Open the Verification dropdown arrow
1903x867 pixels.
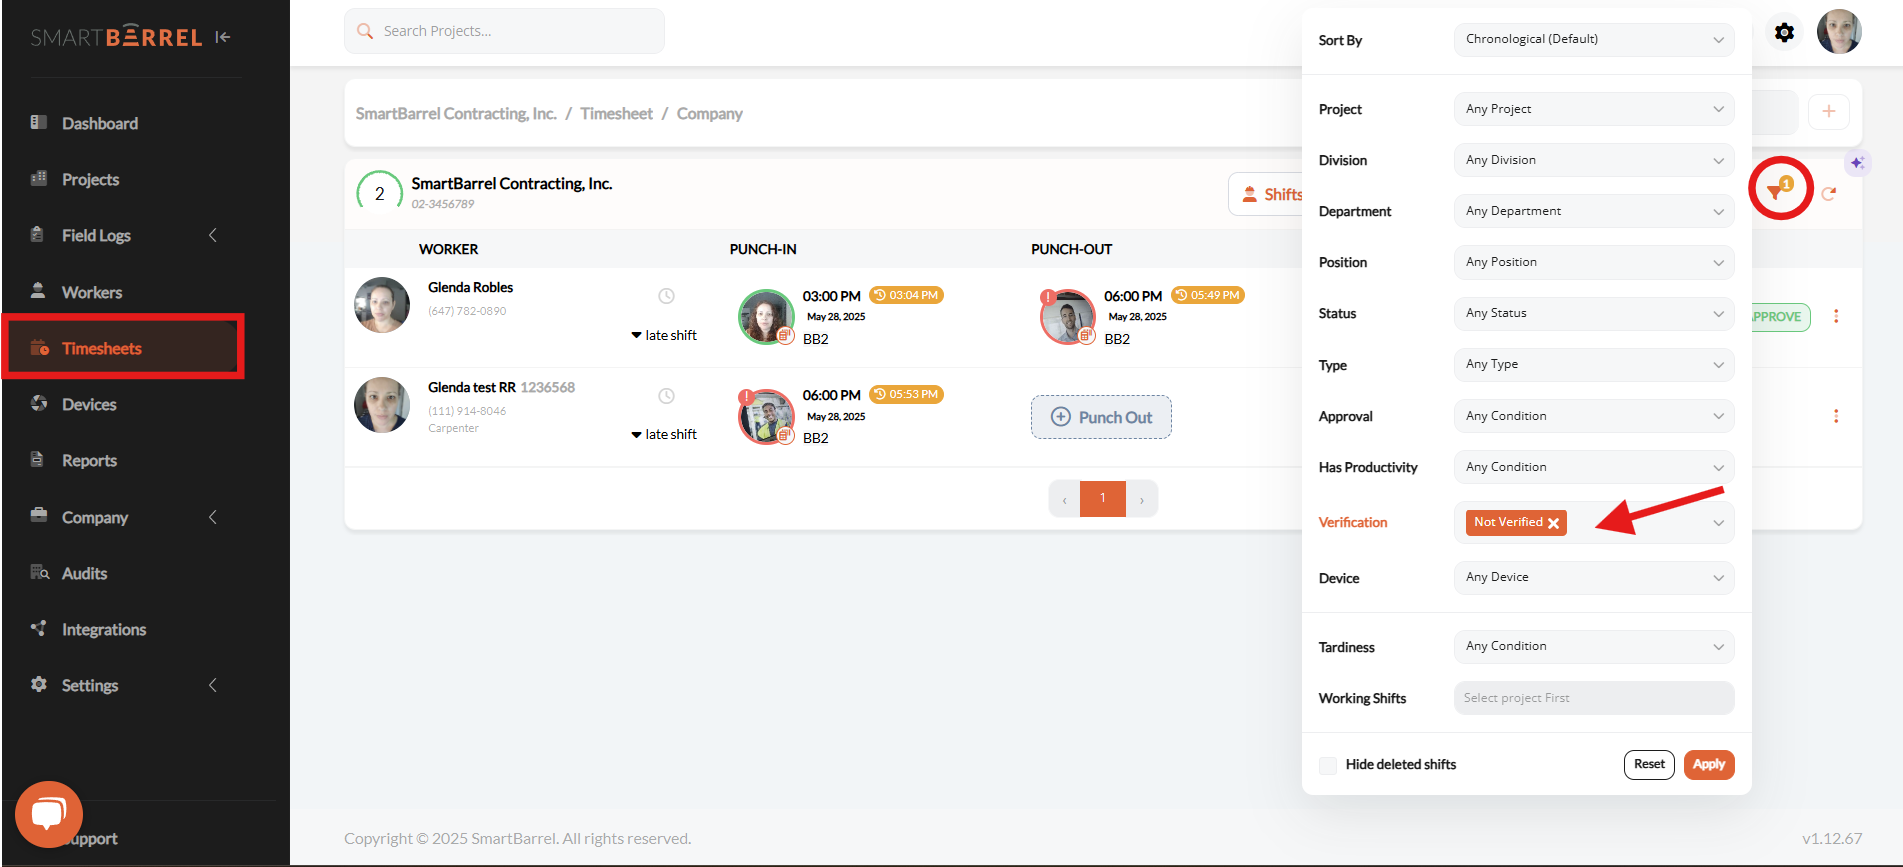1718,523
